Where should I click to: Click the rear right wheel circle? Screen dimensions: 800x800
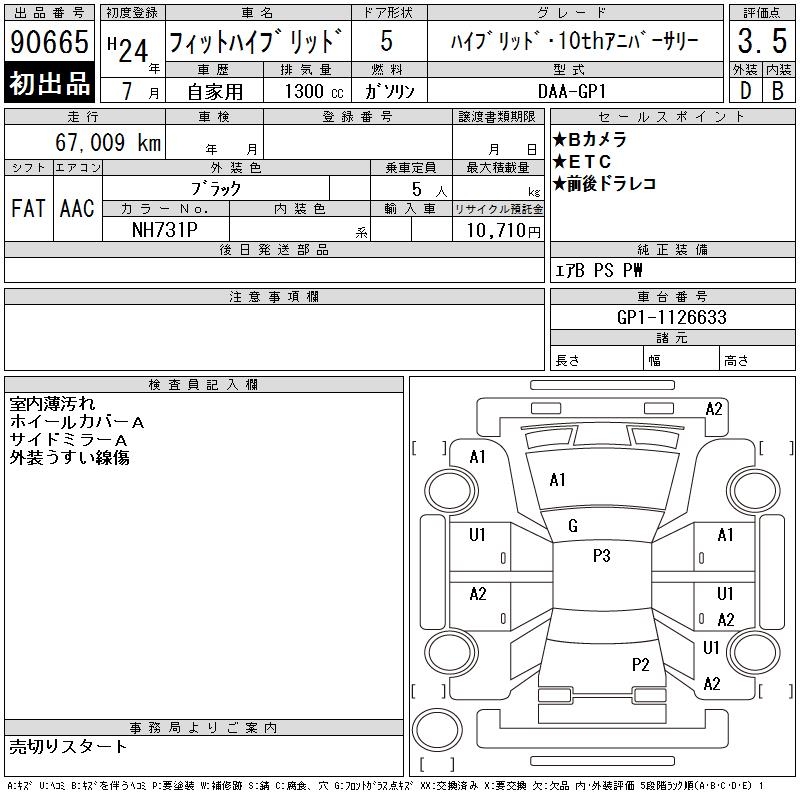point(753,652)
